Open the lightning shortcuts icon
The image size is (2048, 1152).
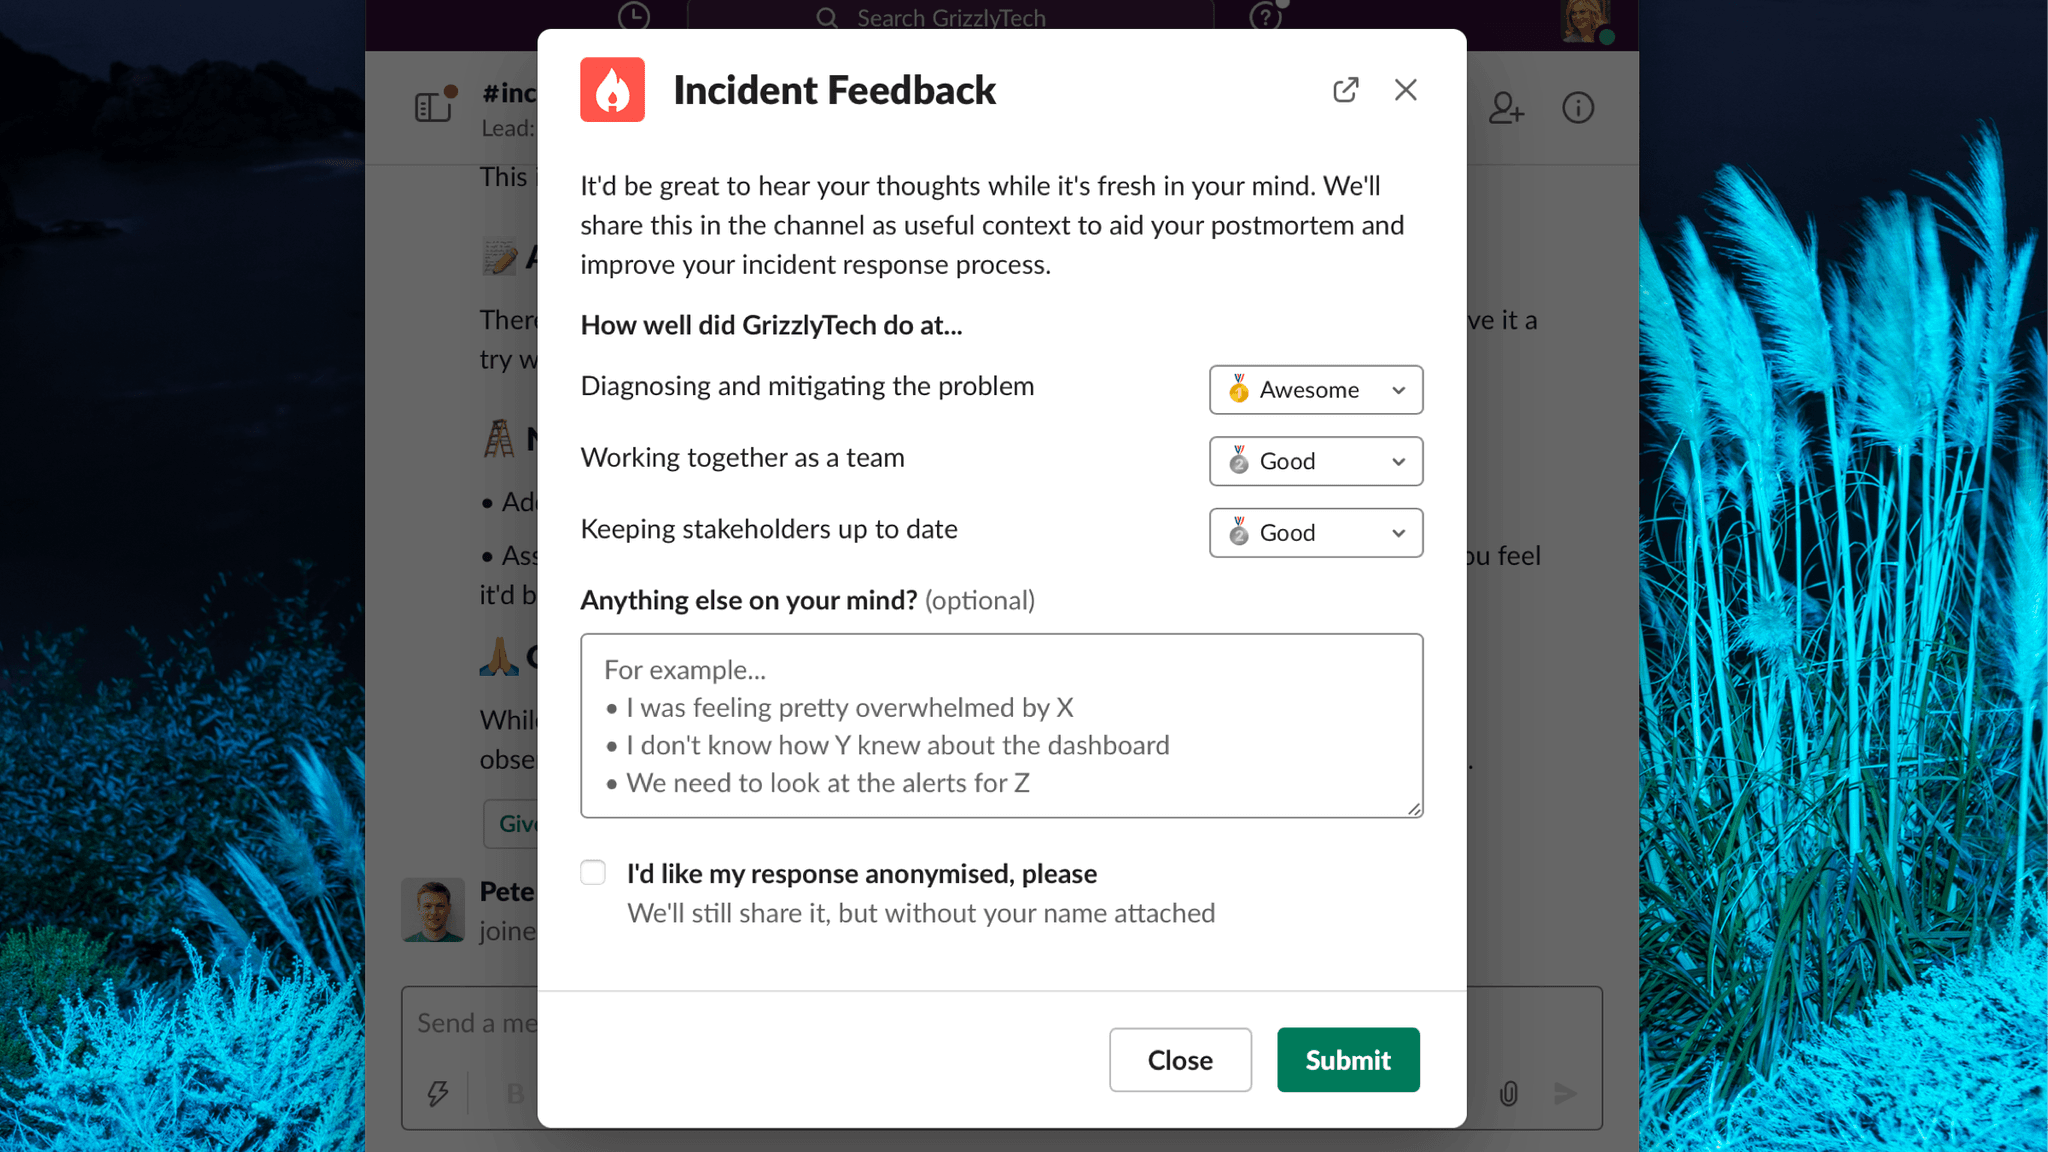tap(438, 1093)
